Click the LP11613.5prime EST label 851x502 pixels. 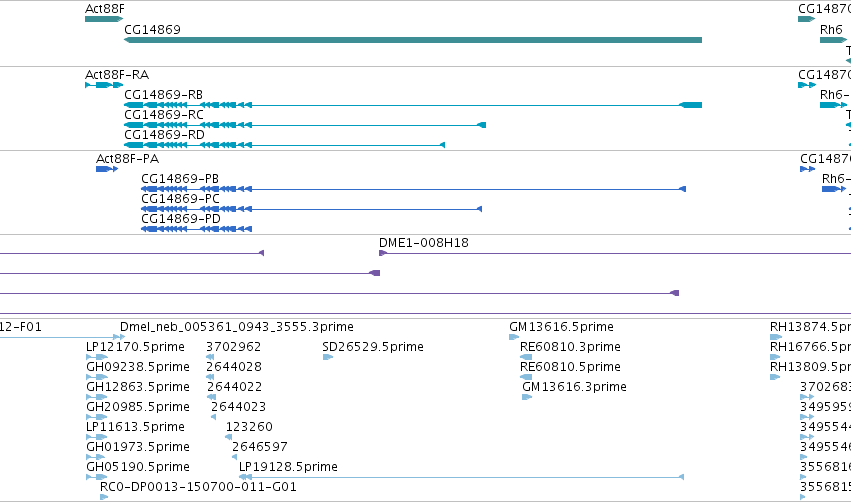pyautogui.click(x=135, y=427)
